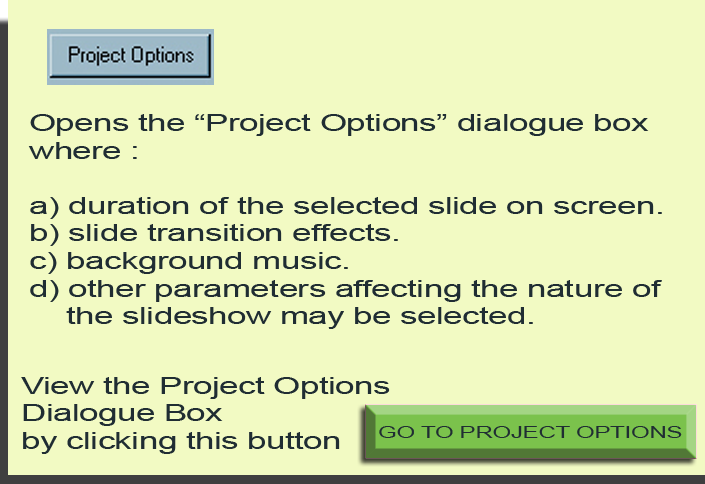Click the 'Dialogue Box' text line
The image size is (705, 484).
coord(122,413)
